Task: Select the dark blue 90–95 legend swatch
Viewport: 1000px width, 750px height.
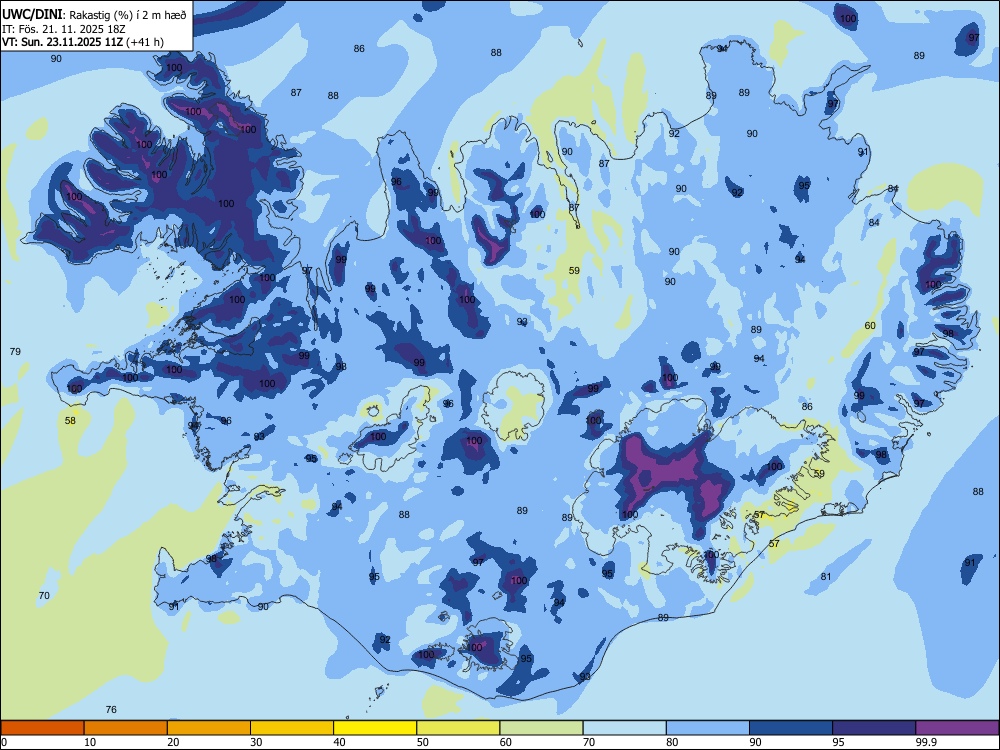Action: pyautogui.click(x=791, y=728)
